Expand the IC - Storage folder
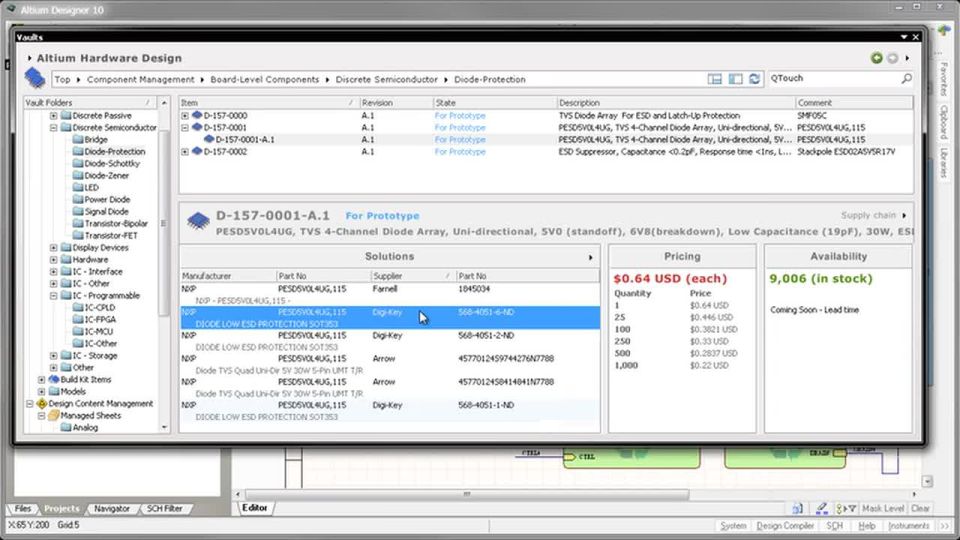Viewport: 960px width, 540px height. pyautogui.click(x=53, y=355)
